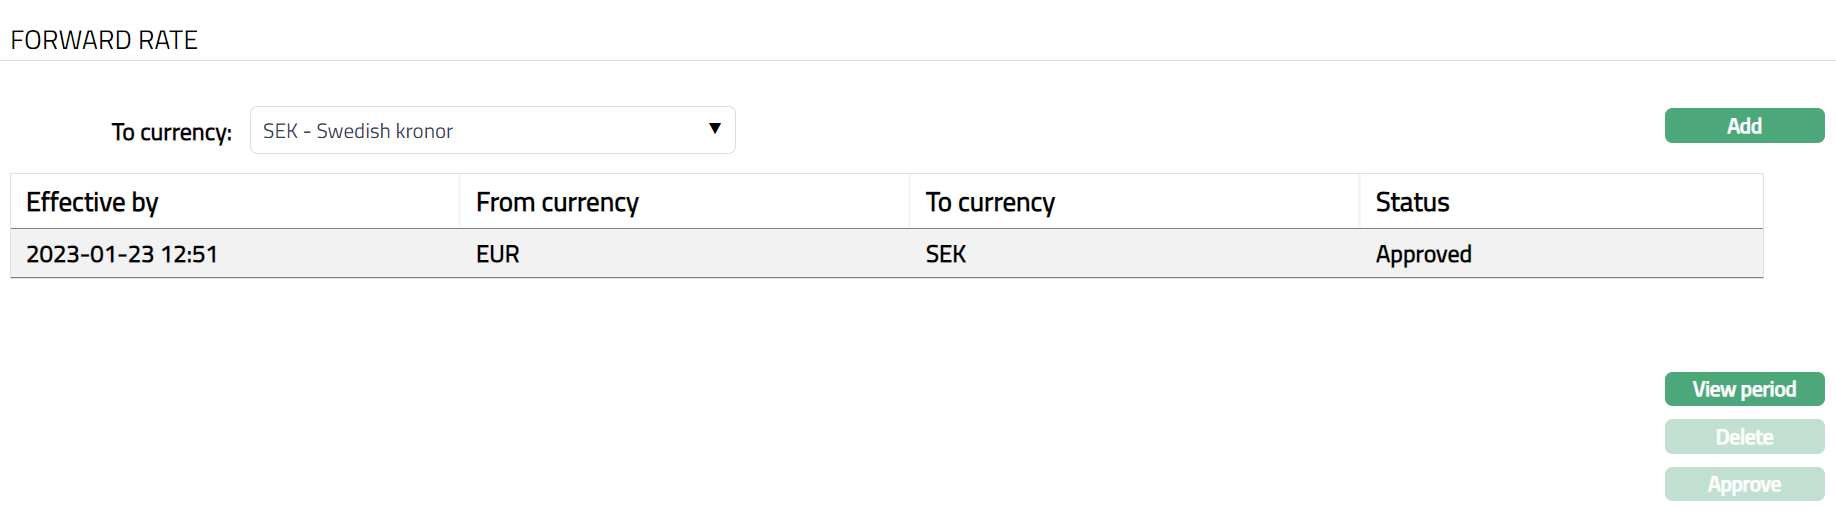The height and width of the screenshot is (516, 1836).
Task: Click the From currency column header
Action: point(557,202)
